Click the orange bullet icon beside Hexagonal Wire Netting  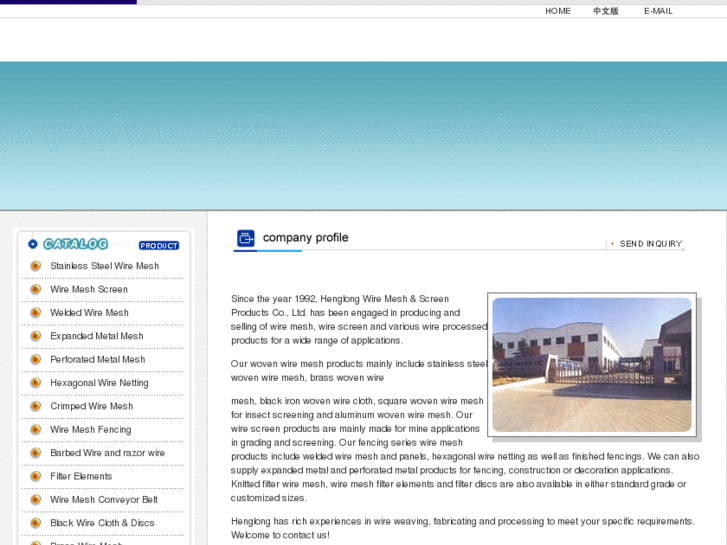point(35,383)
